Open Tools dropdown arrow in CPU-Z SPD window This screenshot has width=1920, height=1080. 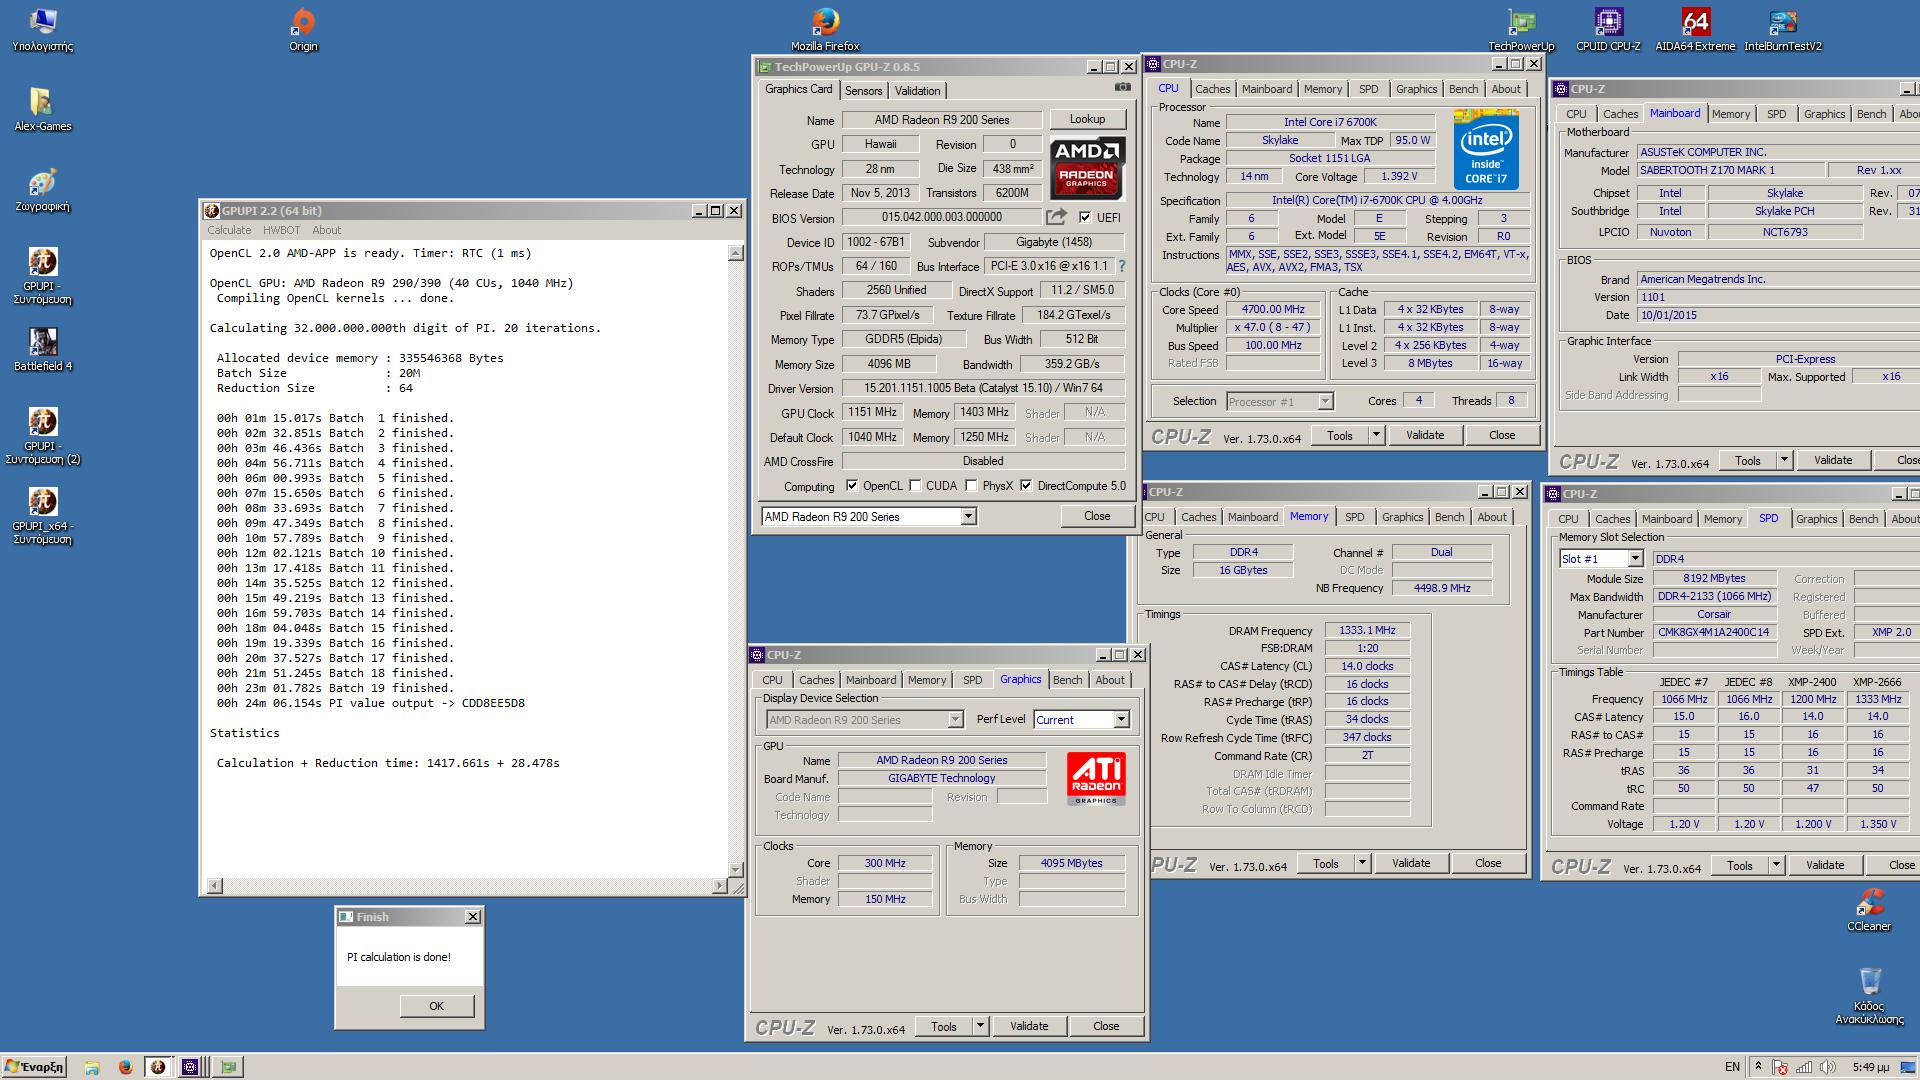[1776, 865]
